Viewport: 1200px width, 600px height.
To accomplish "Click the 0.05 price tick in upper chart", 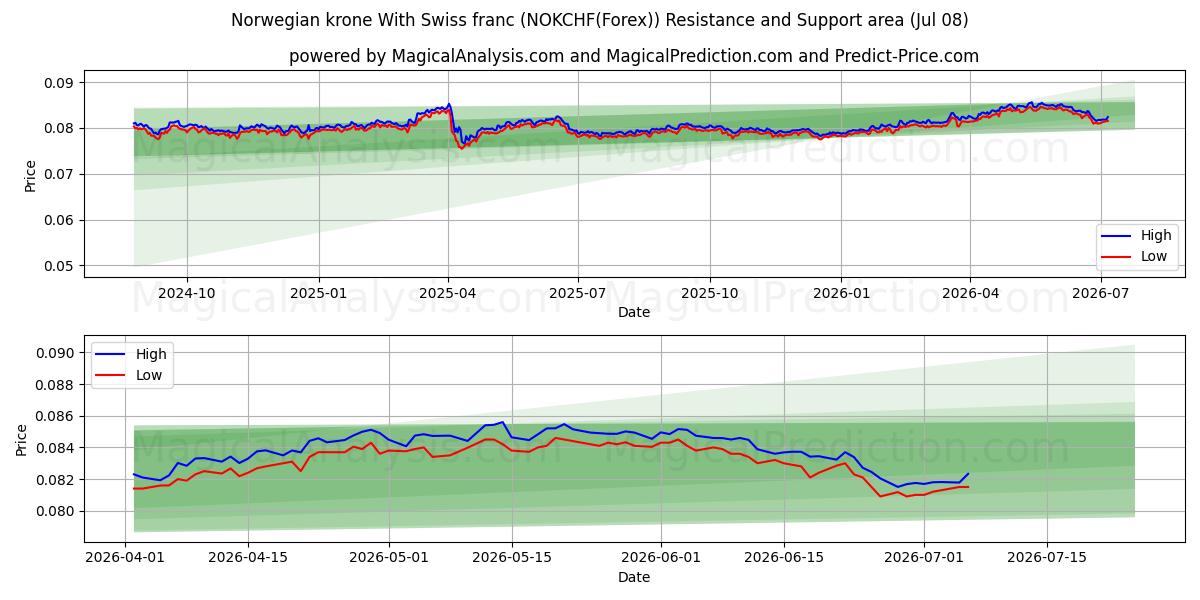I will (x=60, y=266).
